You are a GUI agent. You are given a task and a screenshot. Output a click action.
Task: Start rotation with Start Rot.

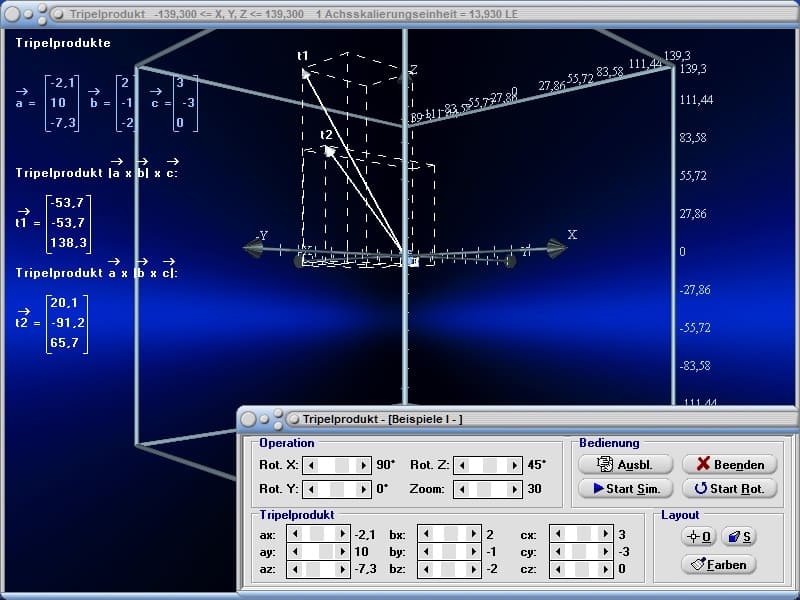[730, 488]
